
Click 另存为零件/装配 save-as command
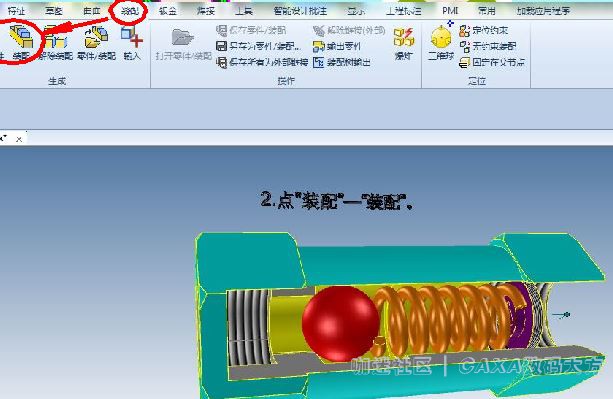258,46
